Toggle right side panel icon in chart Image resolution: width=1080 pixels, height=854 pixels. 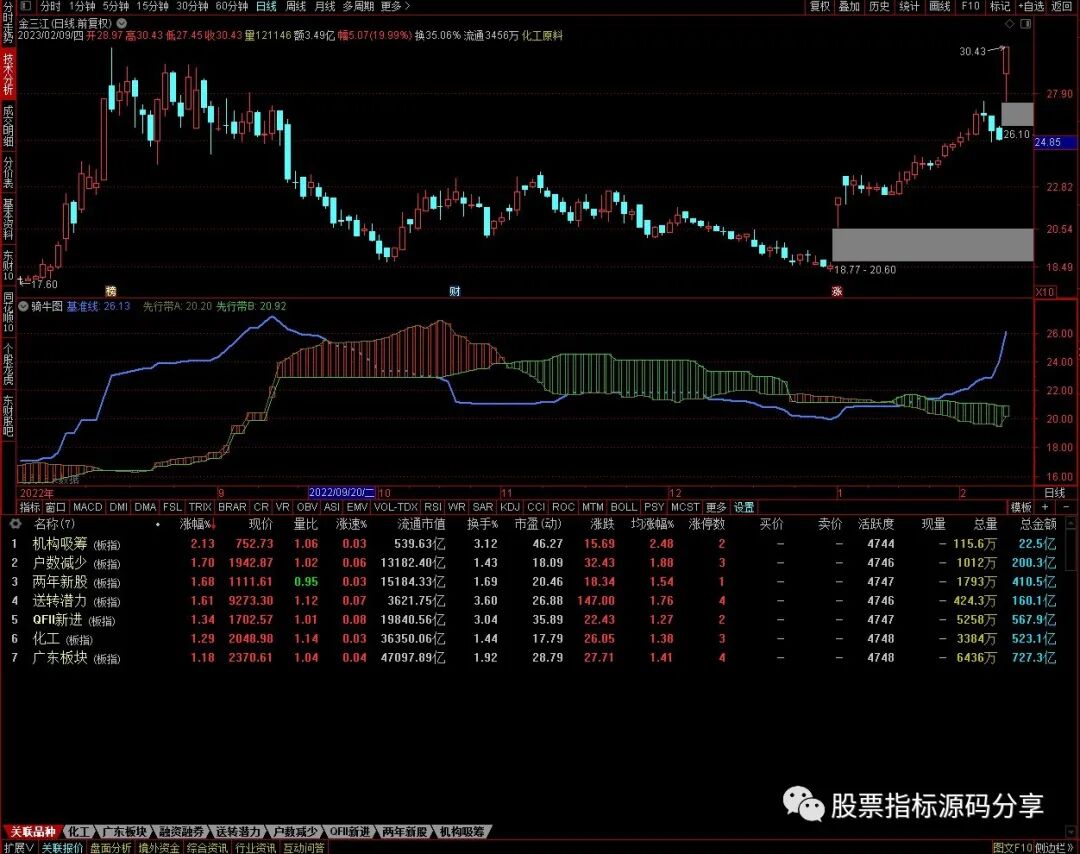click(1026, 24)
